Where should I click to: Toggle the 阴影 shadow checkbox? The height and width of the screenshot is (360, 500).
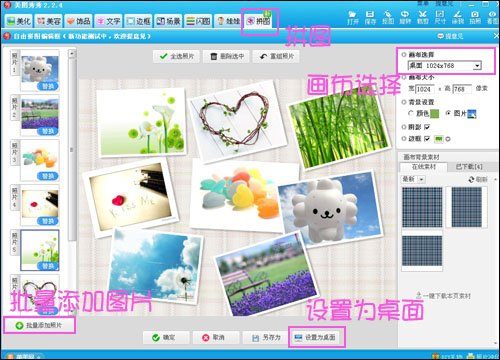click(427, 127)
